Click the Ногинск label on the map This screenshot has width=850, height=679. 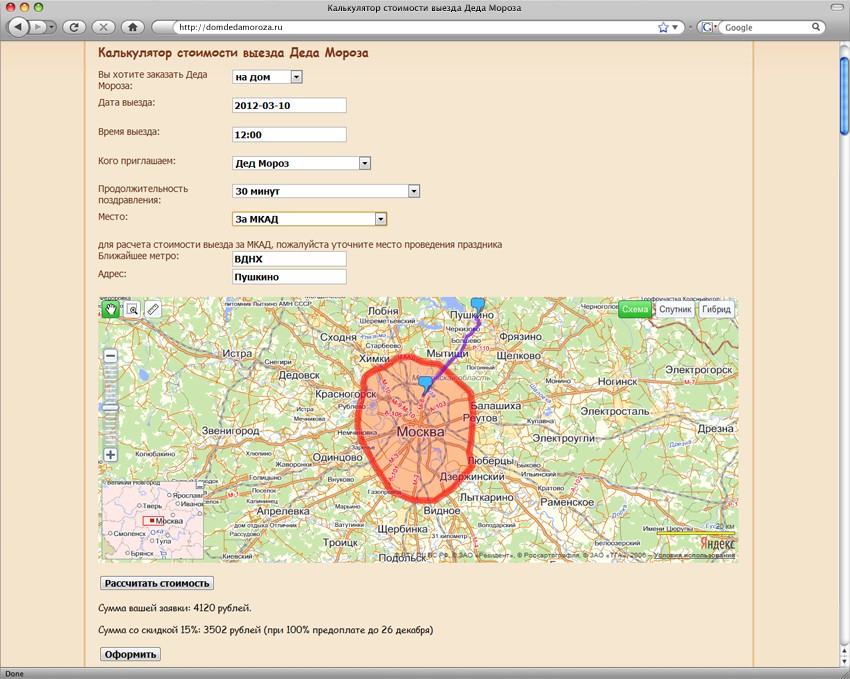point(617,381)
